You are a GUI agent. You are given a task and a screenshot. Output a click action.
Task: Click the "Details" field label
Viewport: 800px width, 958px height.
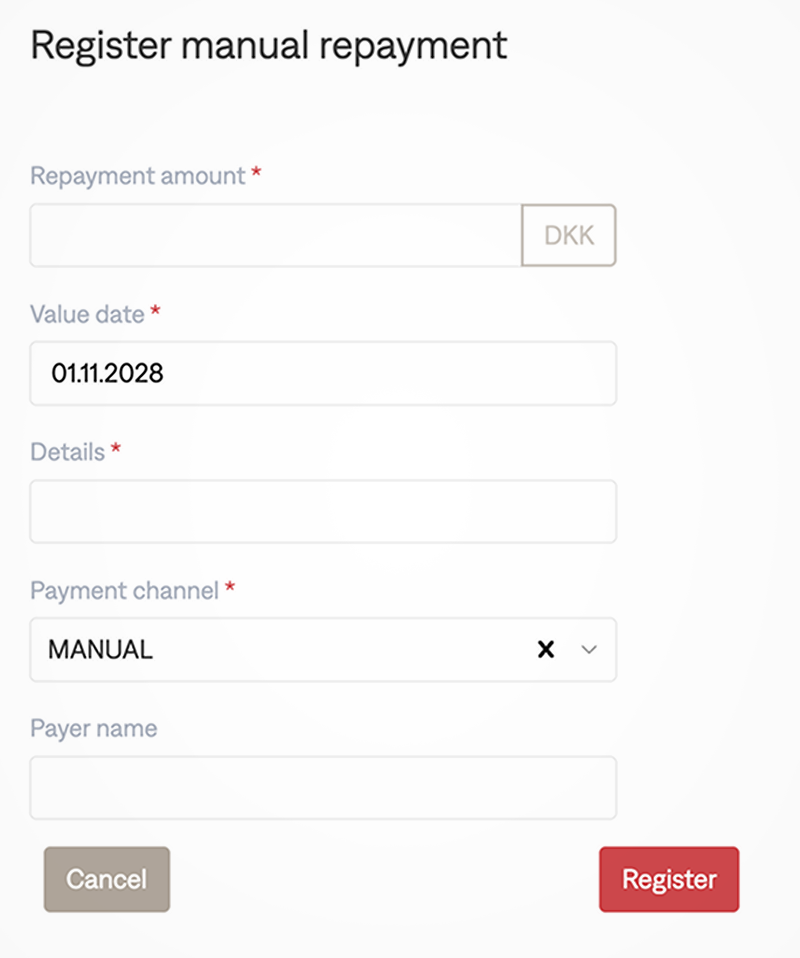tap(68, 452)
